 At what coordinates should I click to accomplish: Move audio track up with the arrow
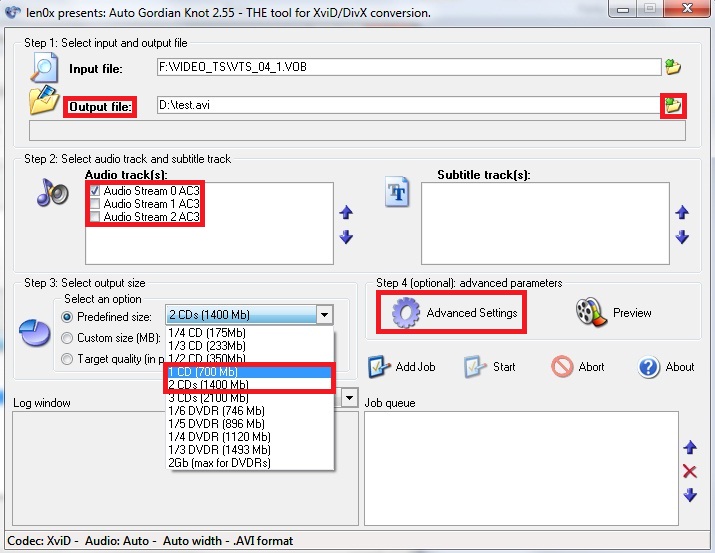pyautogui.click(x=346, y=212)
